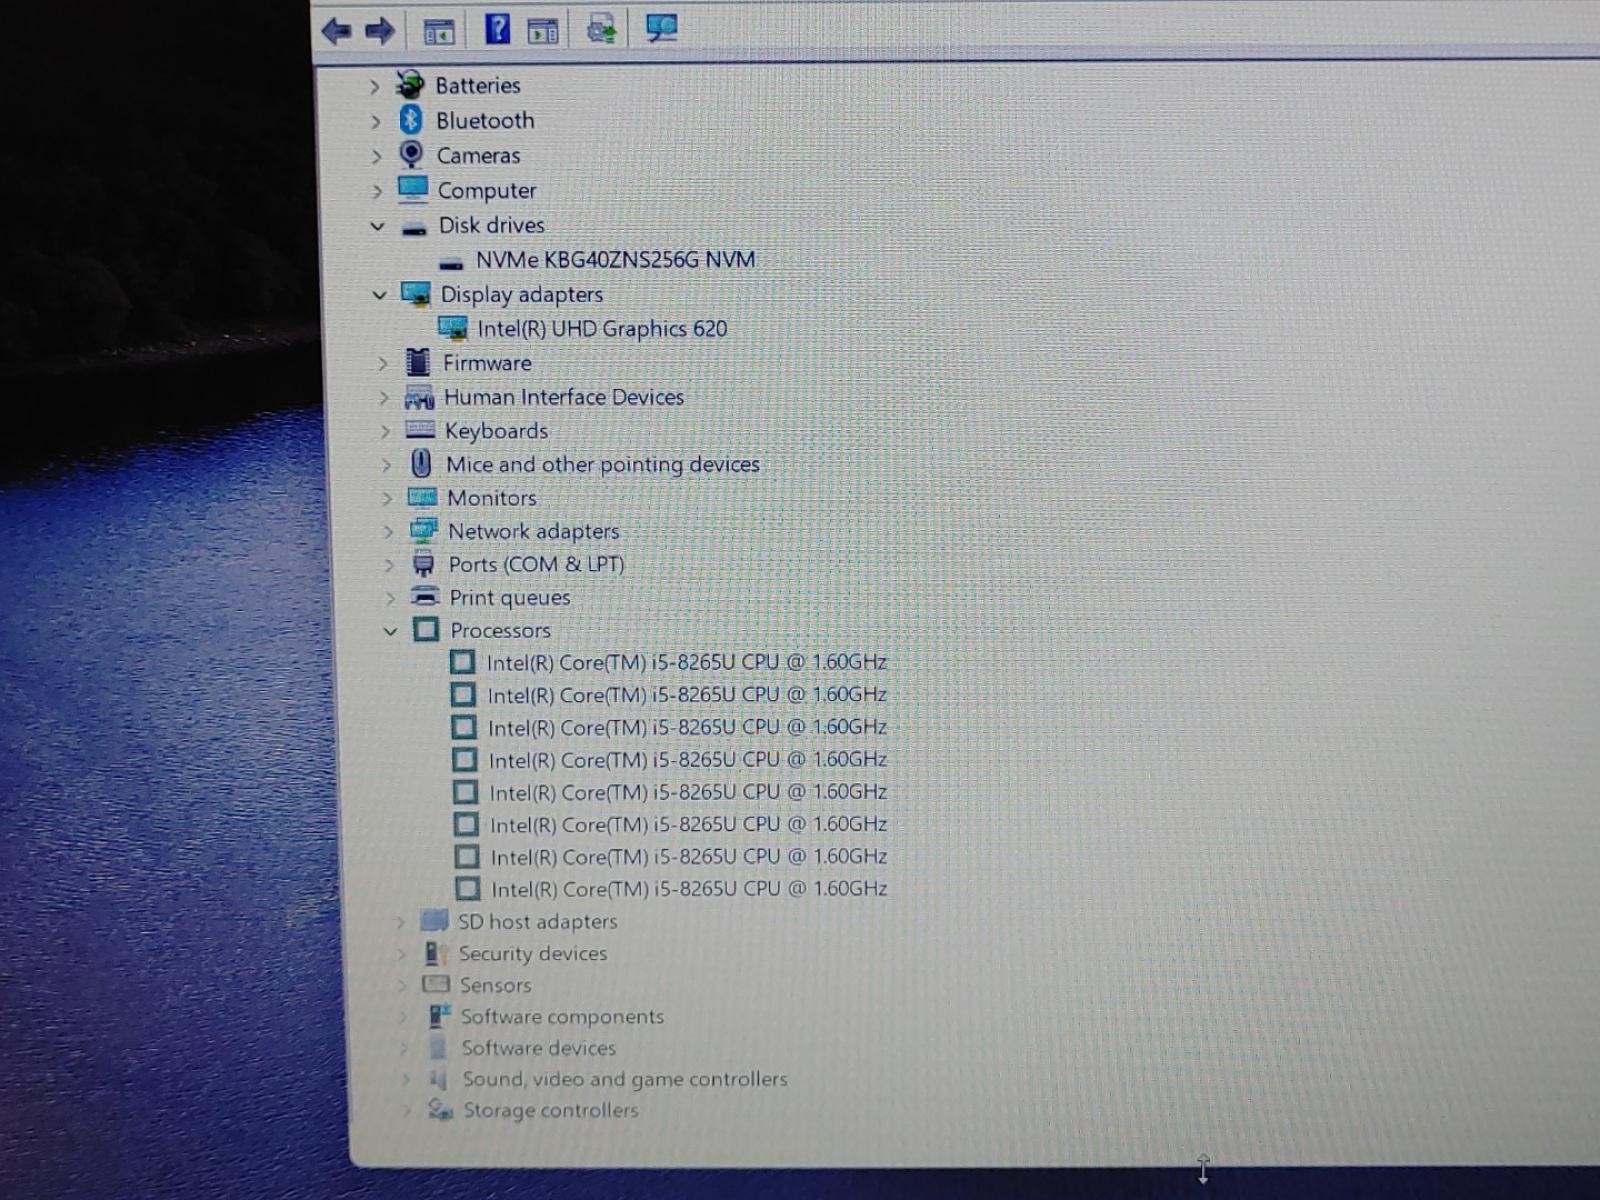
Task: Click Mice and other pointing devices label
Action: pos(603,464)
